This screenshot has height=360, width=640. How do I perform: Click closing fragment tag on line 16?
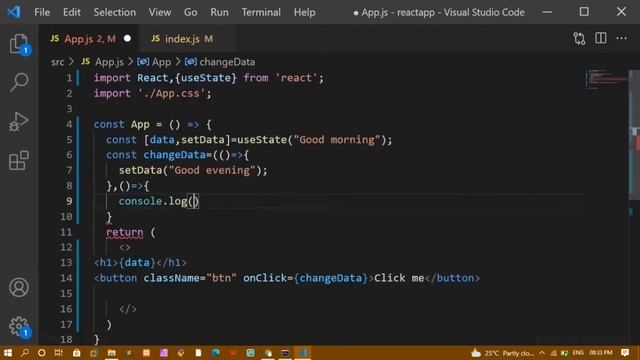[128, 309]
